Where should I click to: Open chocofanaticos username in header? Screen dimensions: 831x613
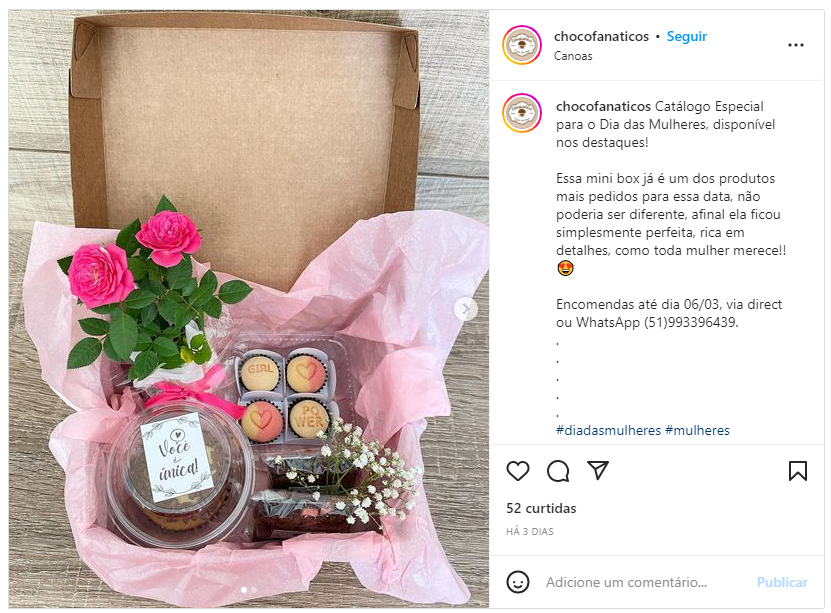601,36
